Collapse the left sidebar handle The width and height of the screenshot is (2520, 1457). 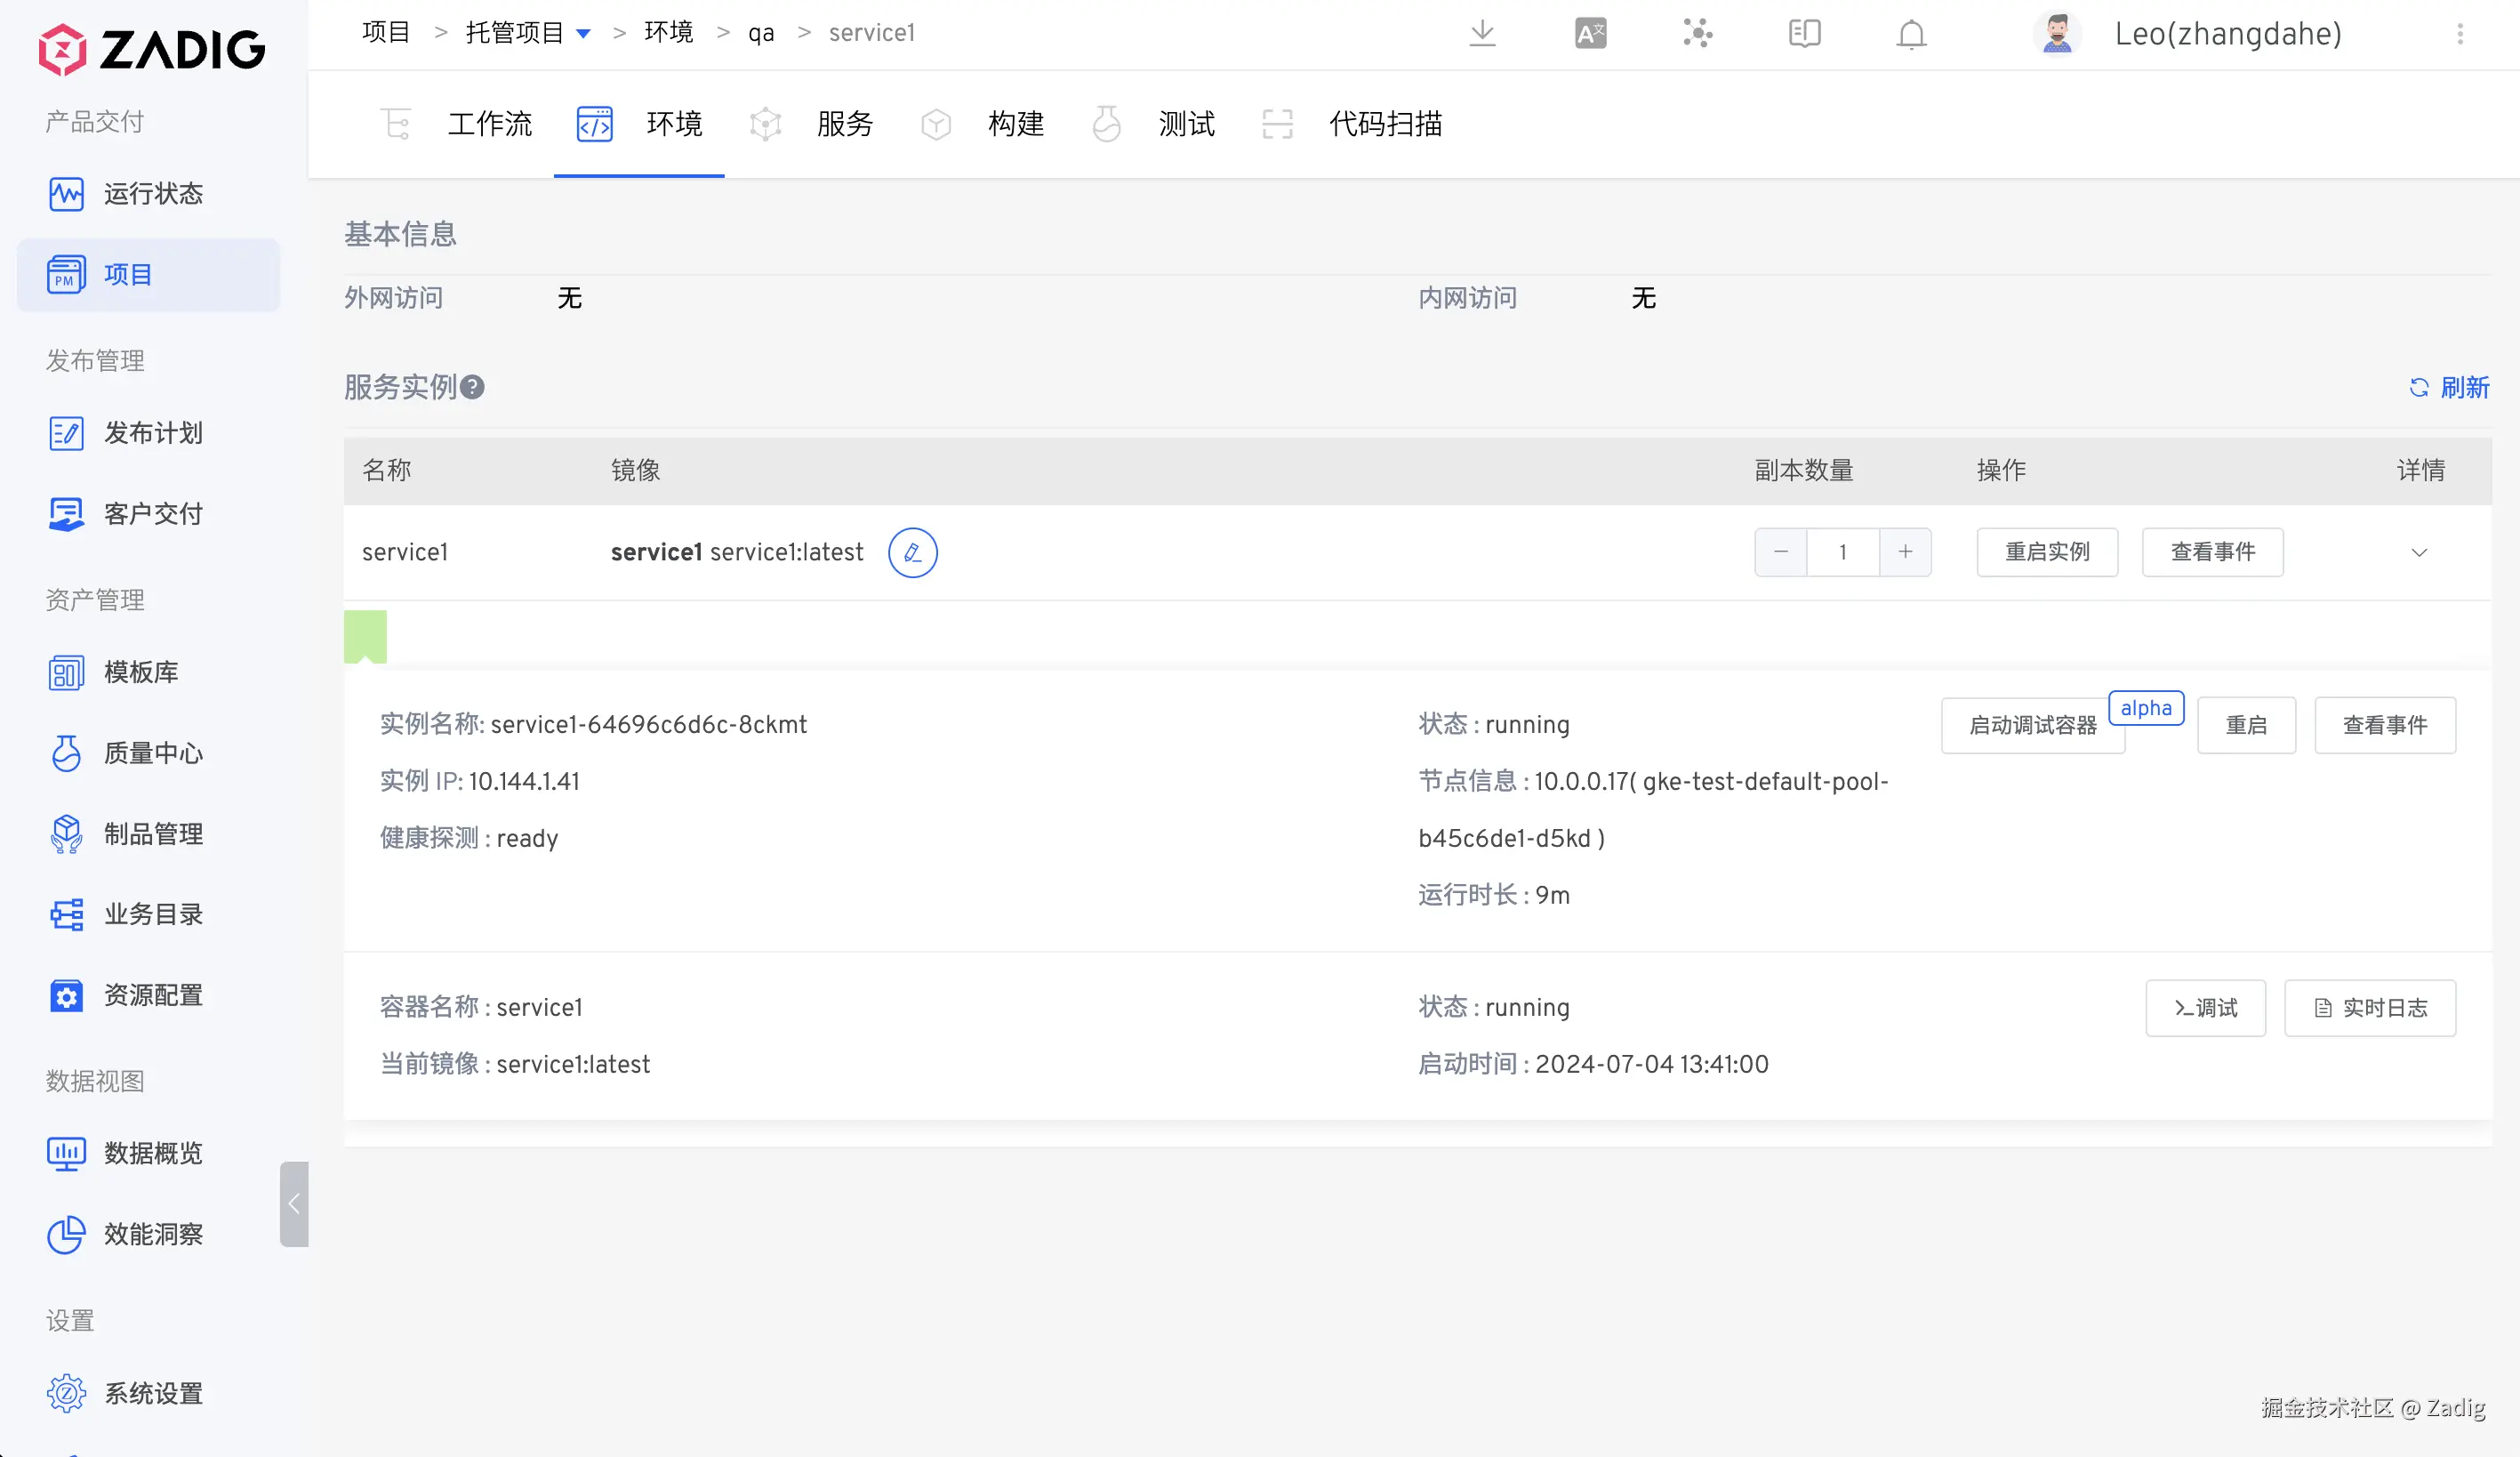294,1204
